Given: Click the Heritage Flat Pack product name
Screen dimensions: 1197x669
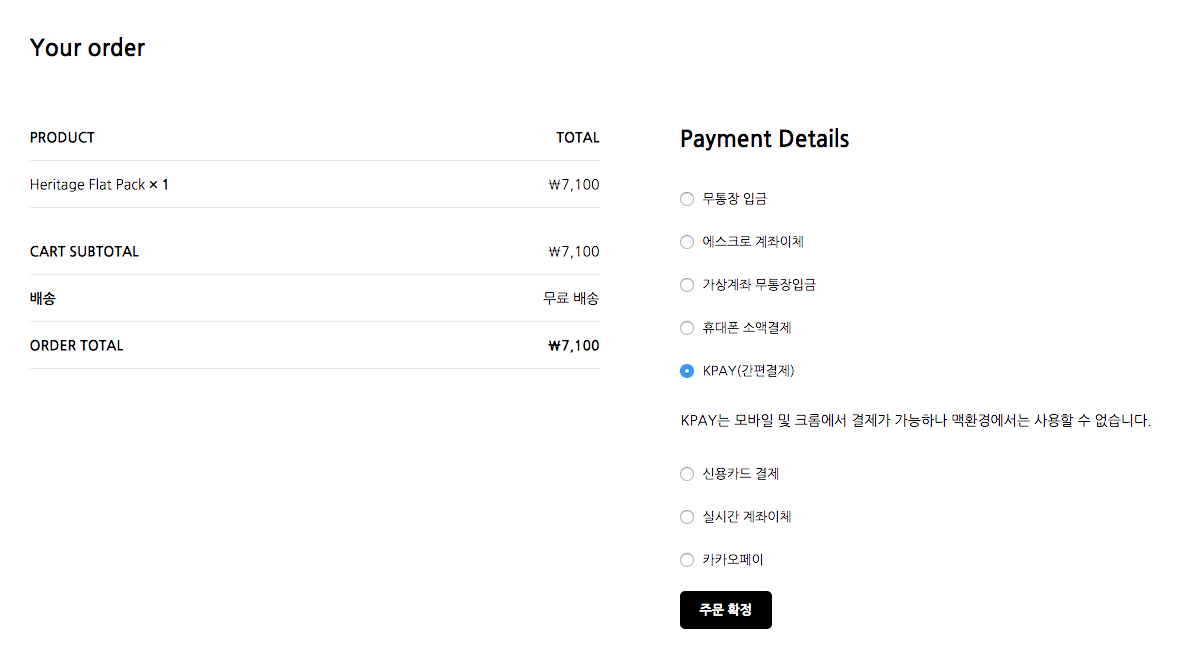Looking at the screenshot, I should [88, 185].
